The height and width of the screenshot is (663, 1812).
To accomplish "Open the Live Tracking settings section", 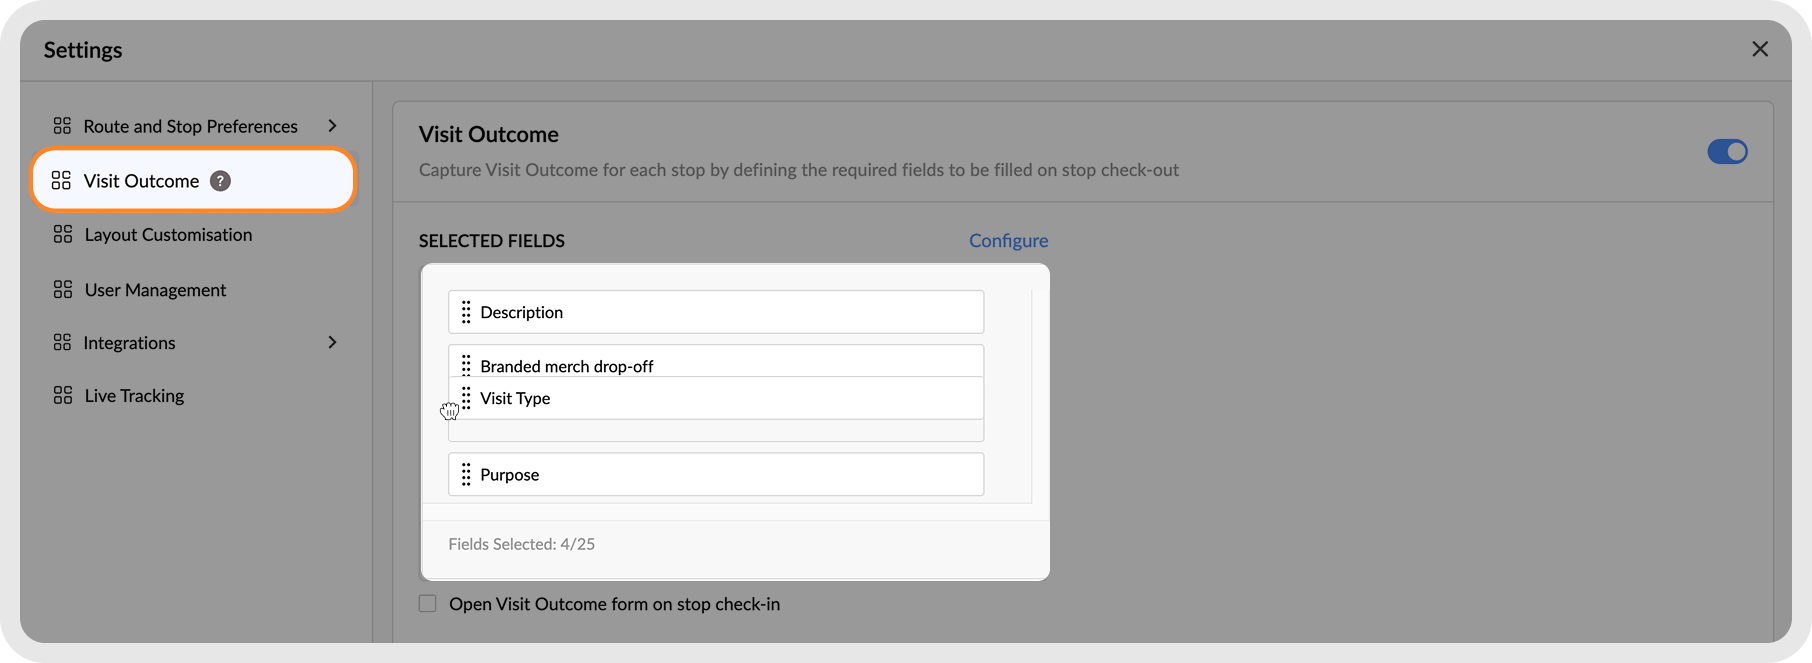I will click(134, 396).
